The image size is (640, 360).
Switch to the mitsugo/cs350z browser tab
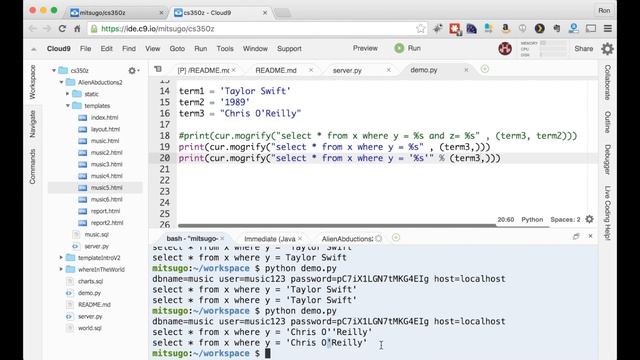coord(116,13)
